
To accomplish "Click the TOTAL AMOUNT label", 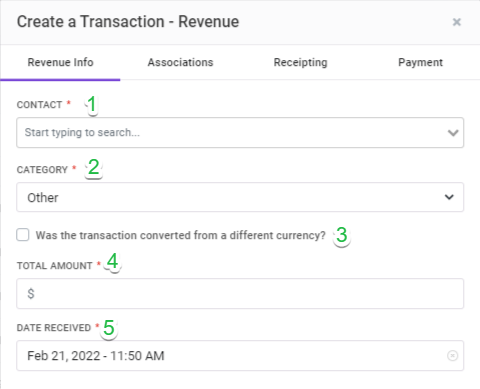I will coord(54,266).
